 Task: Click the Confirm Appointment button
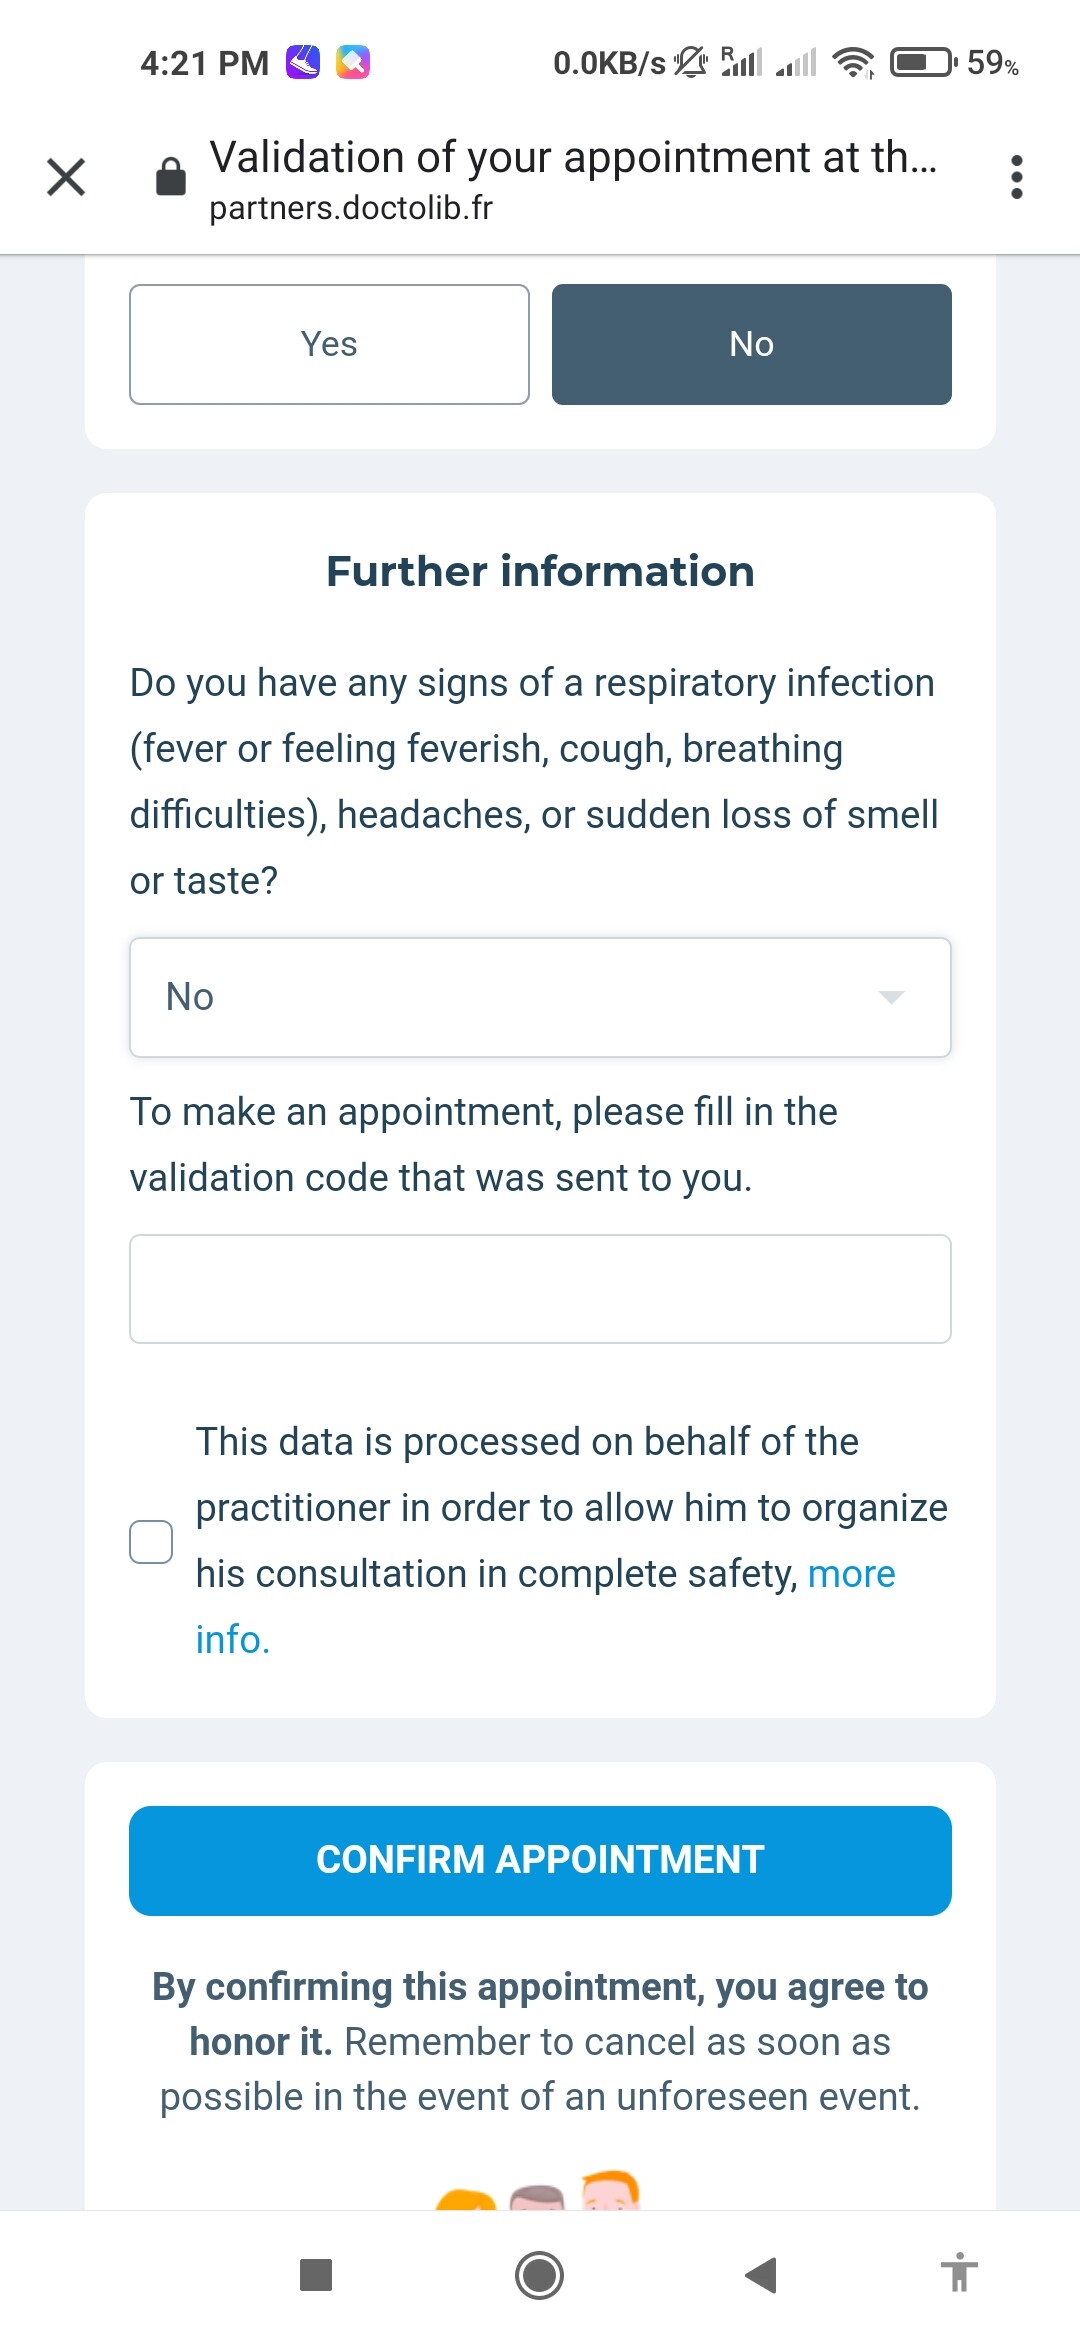click(540, 1860)
